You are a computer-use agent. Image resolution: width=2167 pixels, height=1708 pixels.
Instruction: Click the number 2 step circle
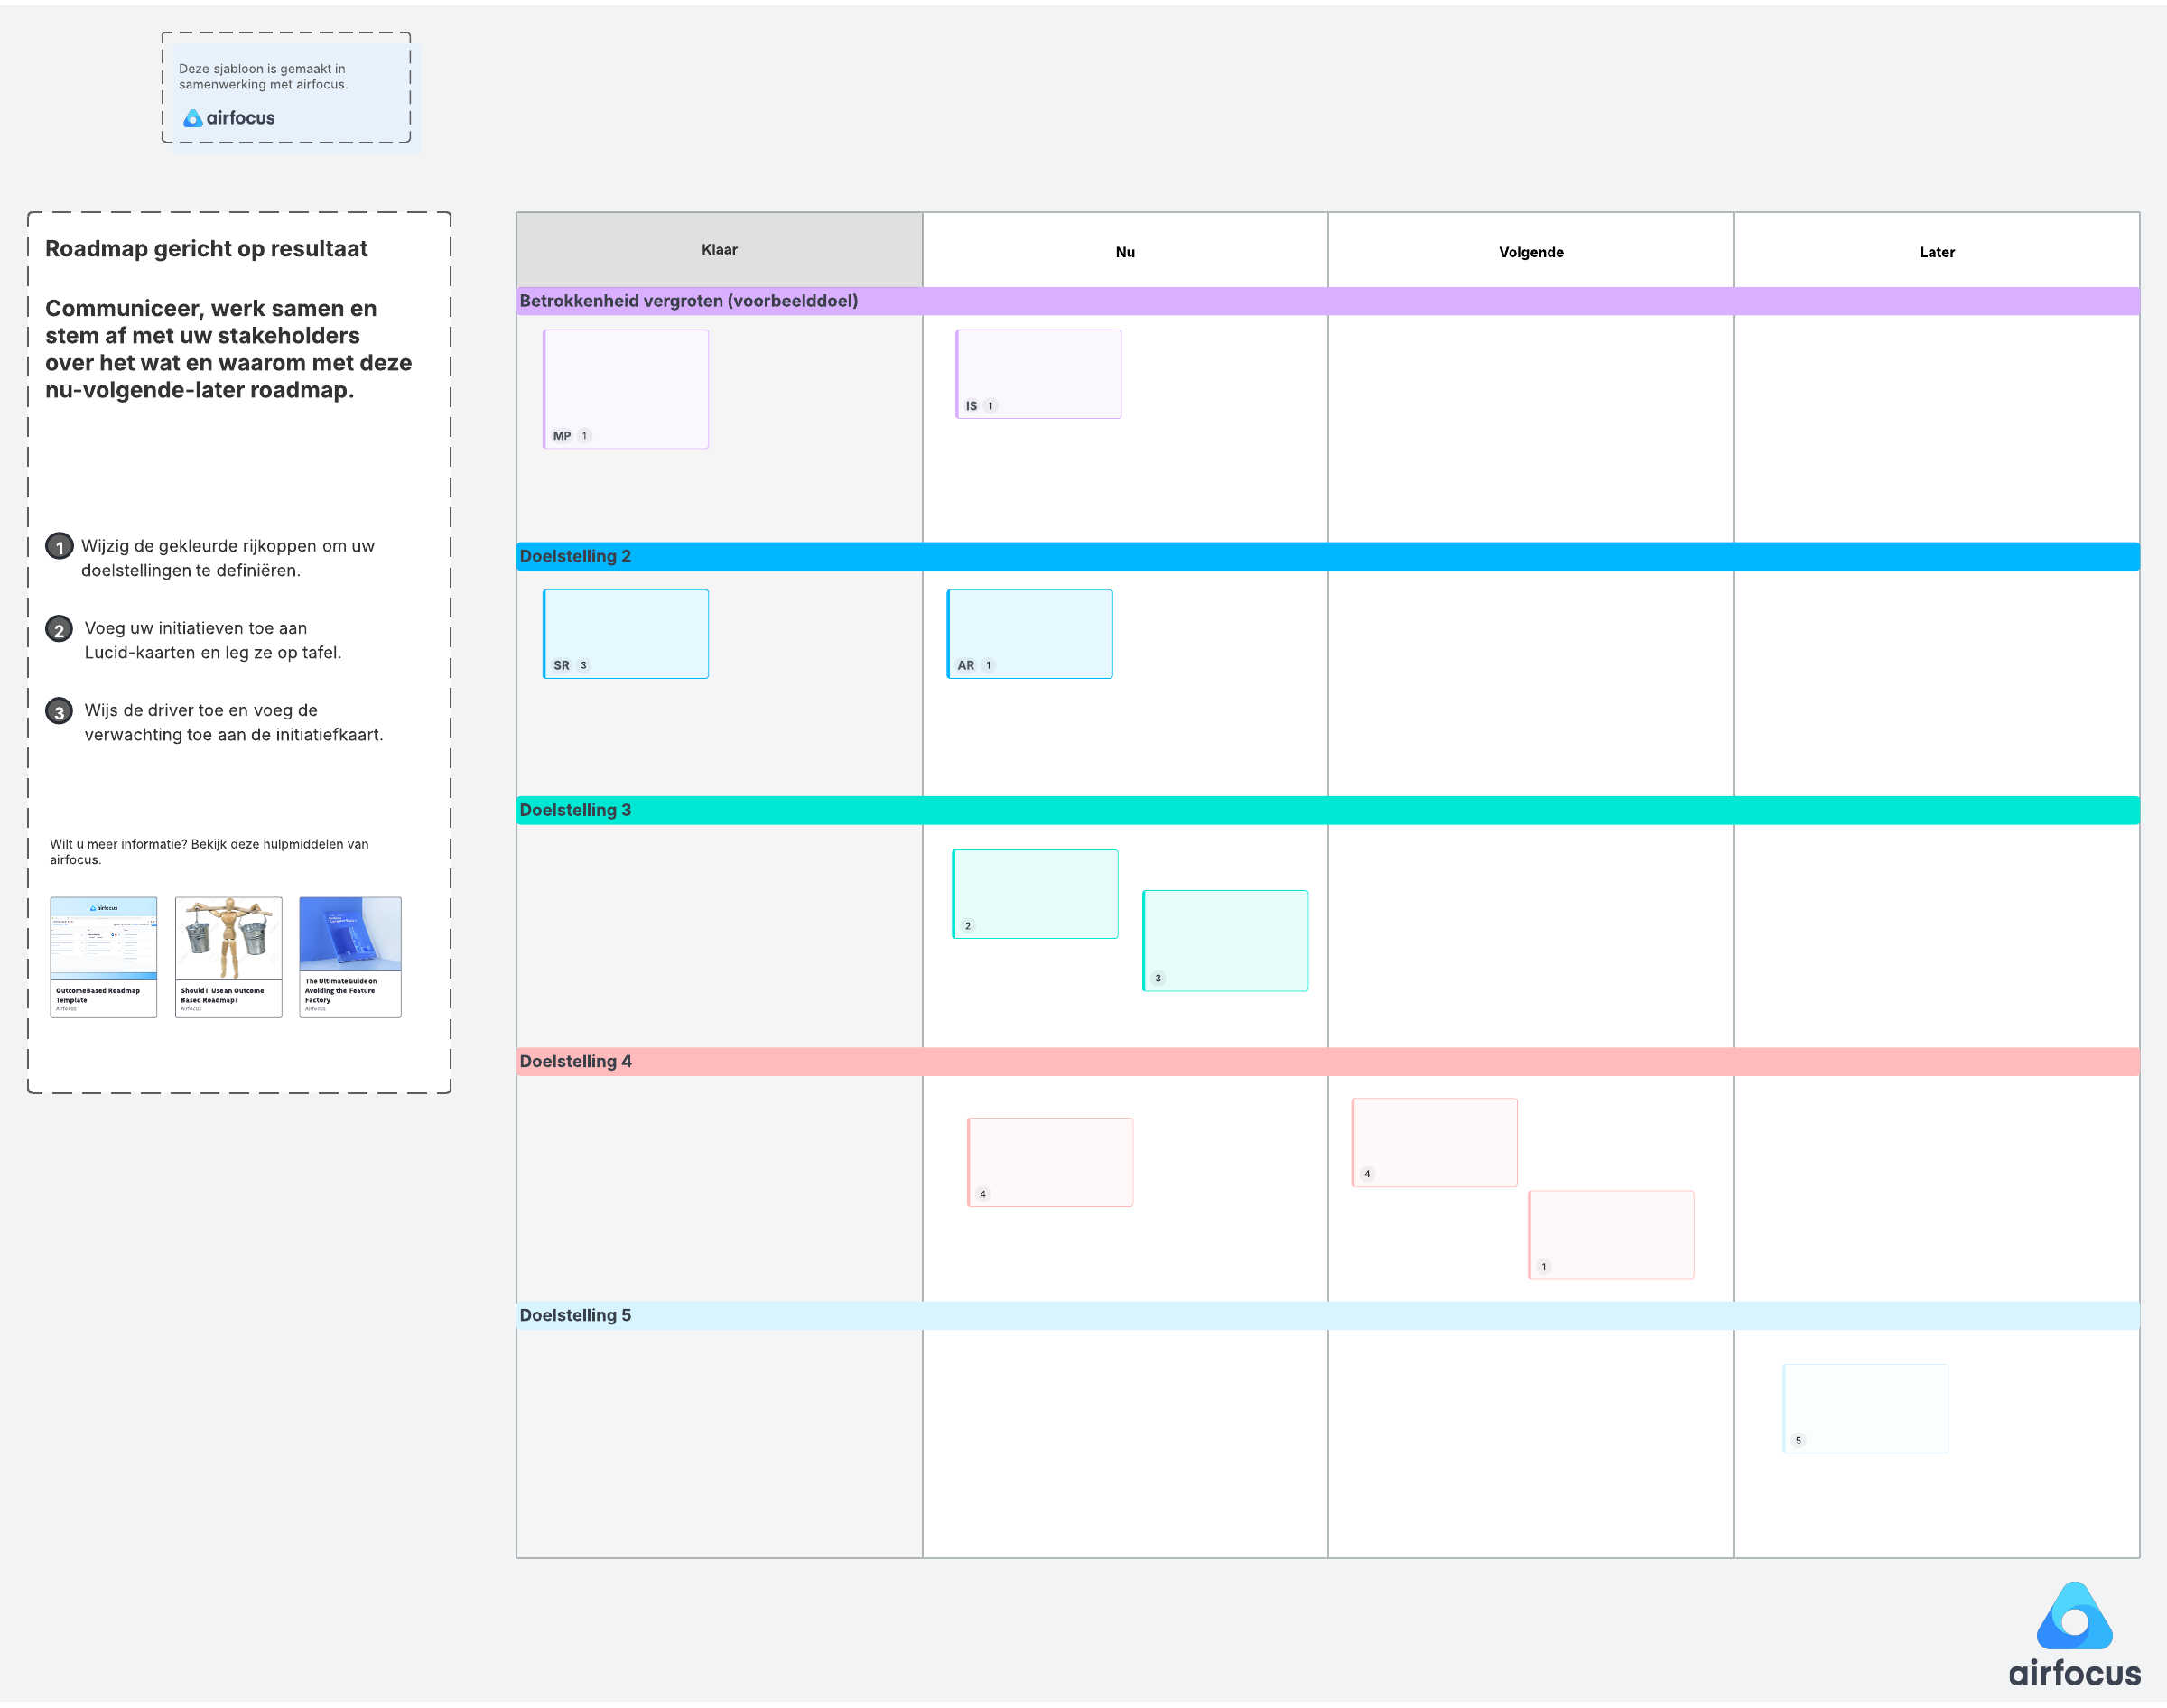tap(59, 629)
